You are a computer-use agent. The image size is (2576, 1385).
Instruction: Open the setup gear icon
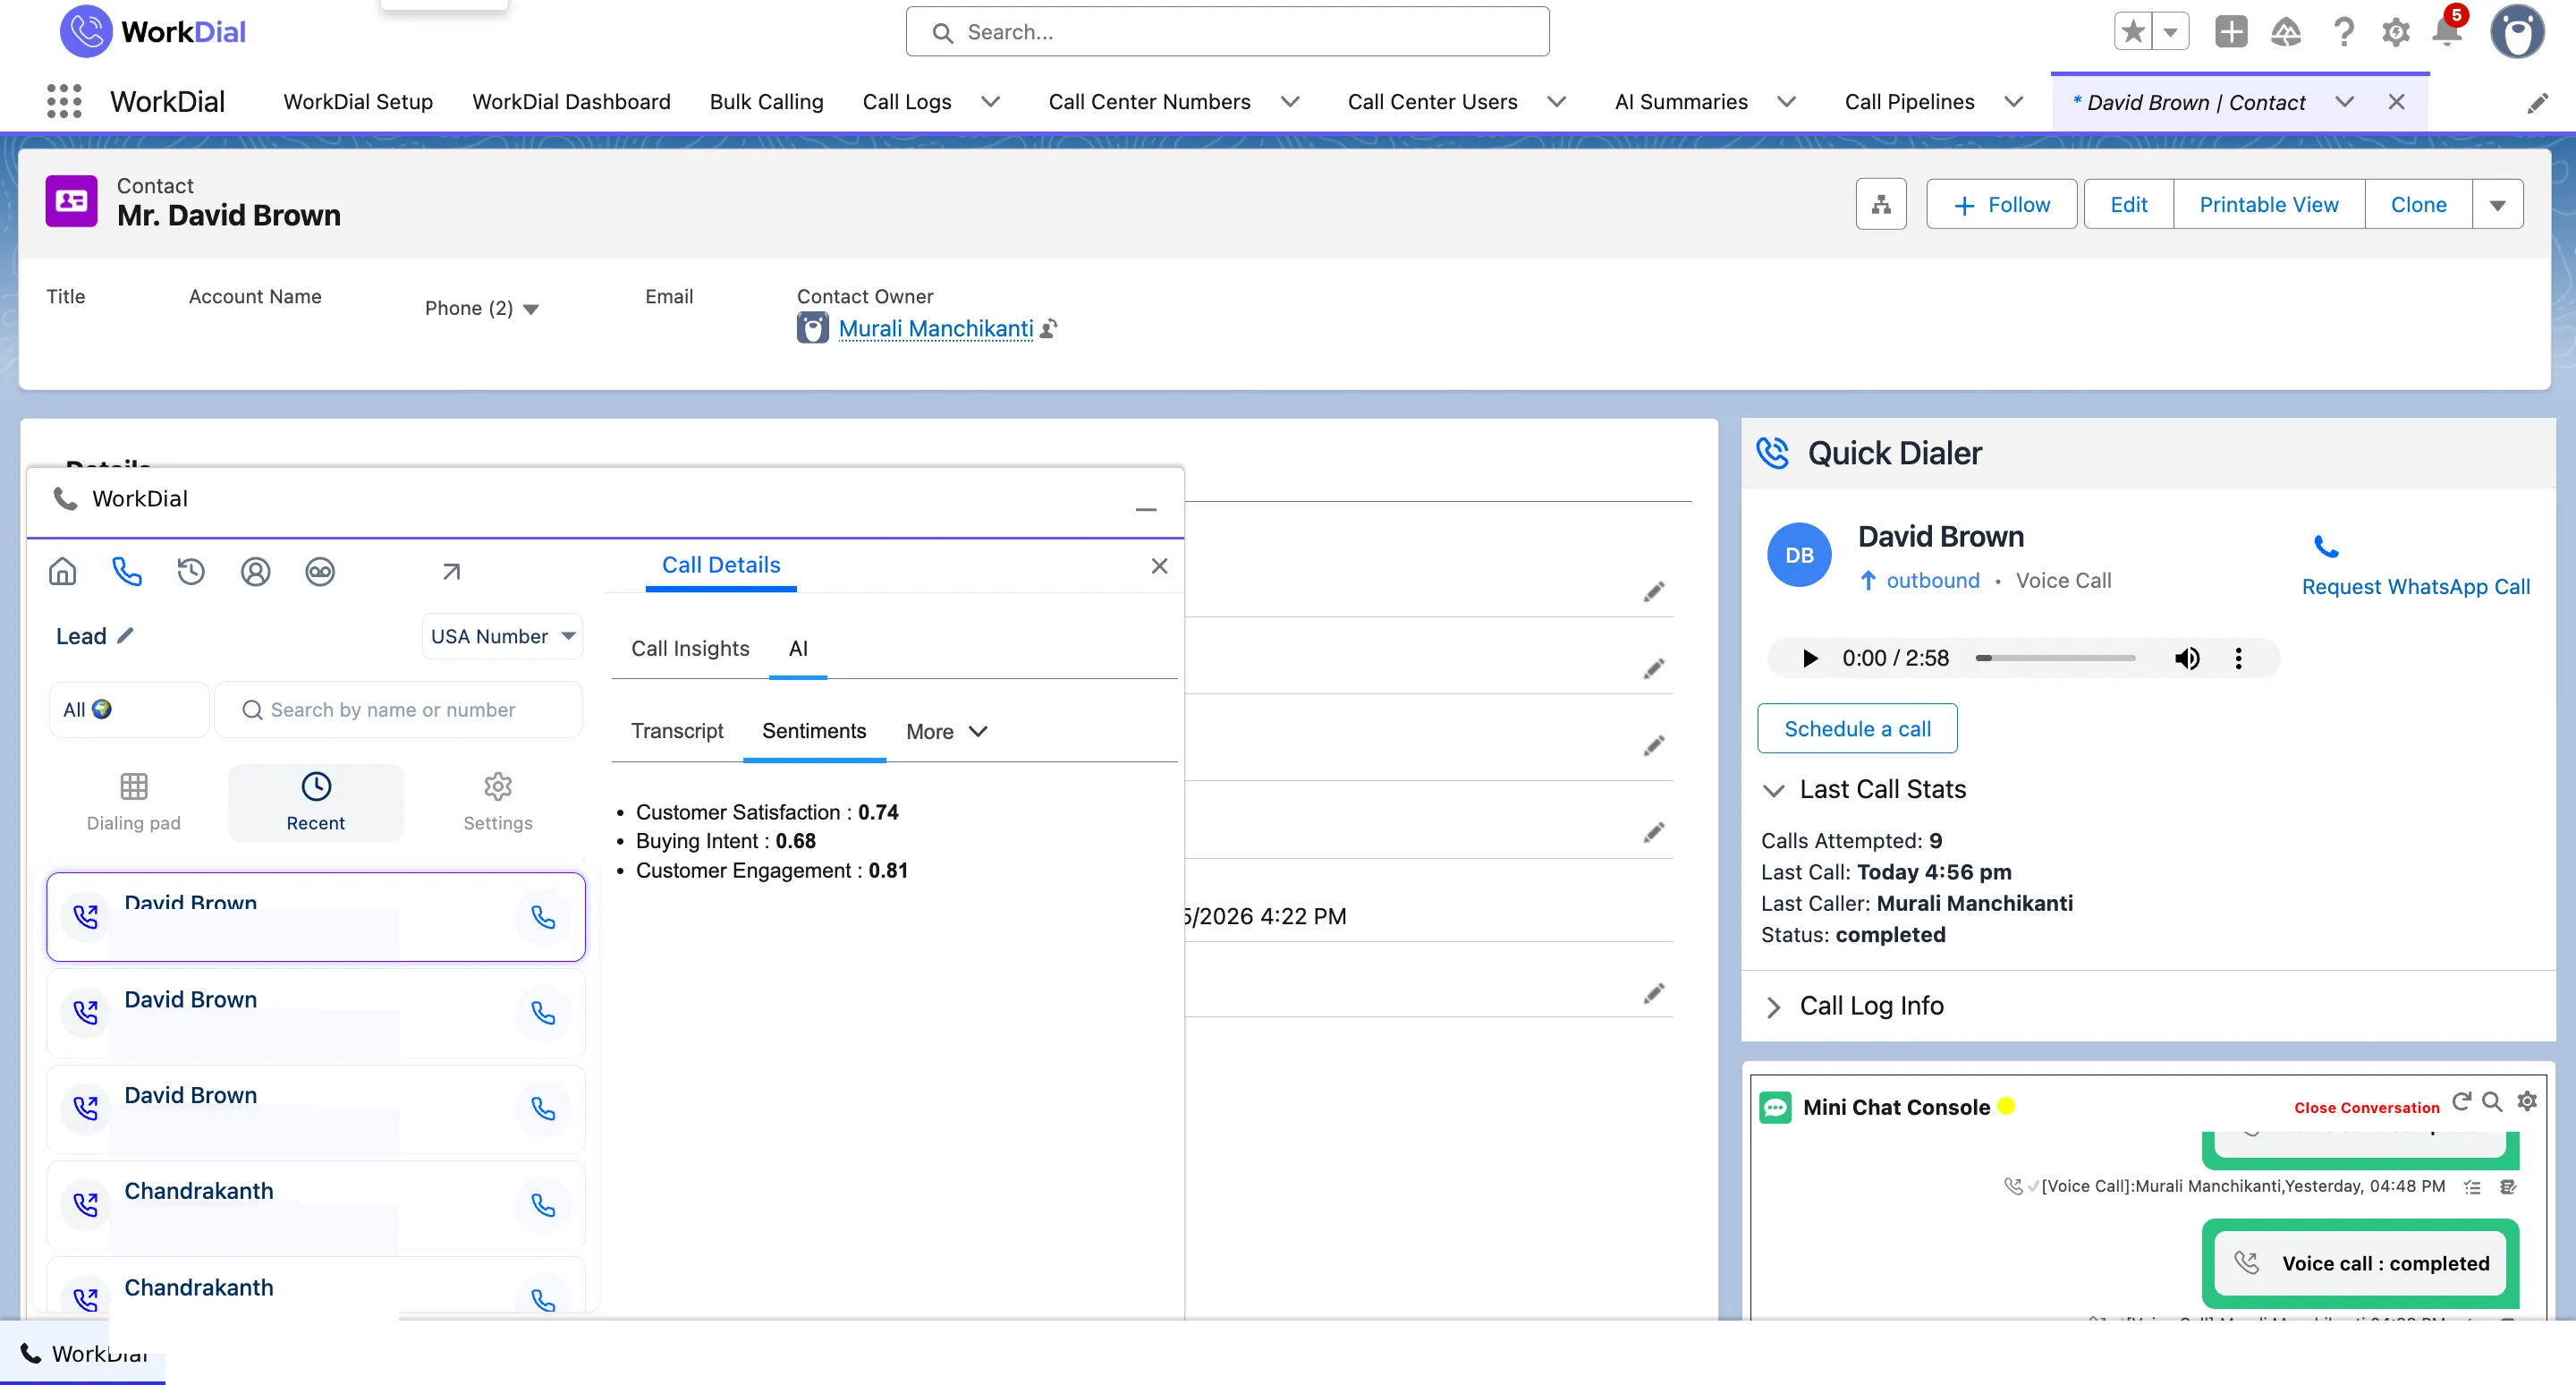click(x=2396, y=32)
